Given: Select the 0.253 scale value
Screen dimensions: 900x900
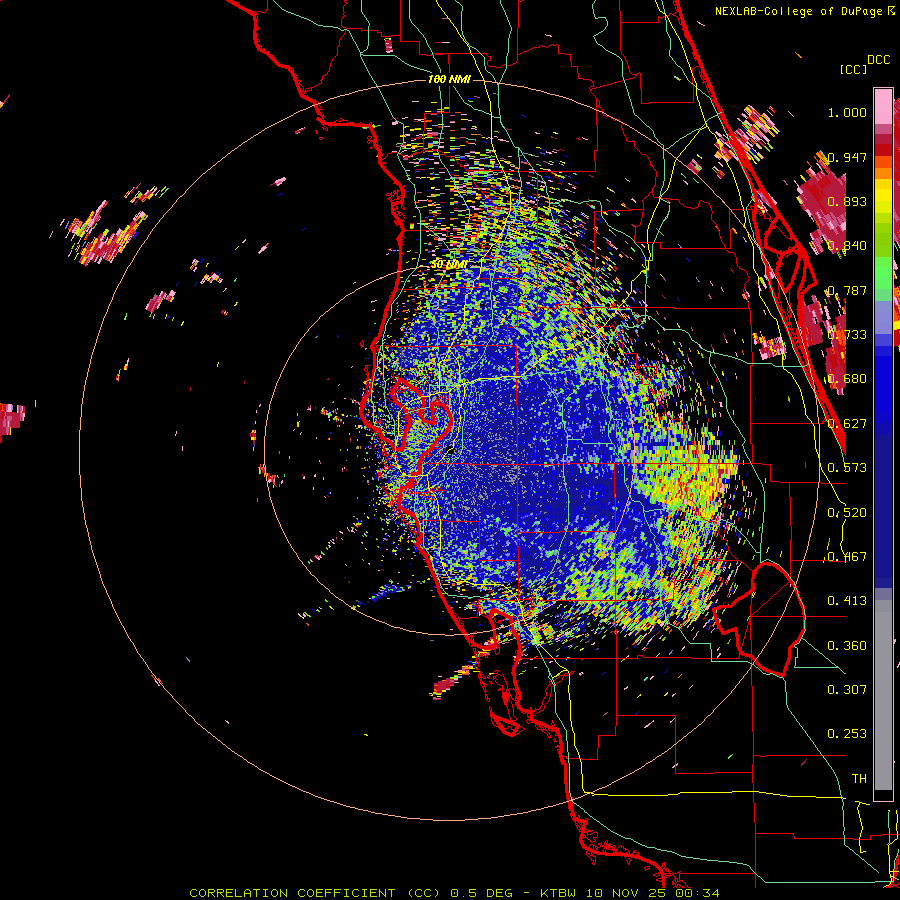Looking at the screenshot, I should [x=847, y=734].
